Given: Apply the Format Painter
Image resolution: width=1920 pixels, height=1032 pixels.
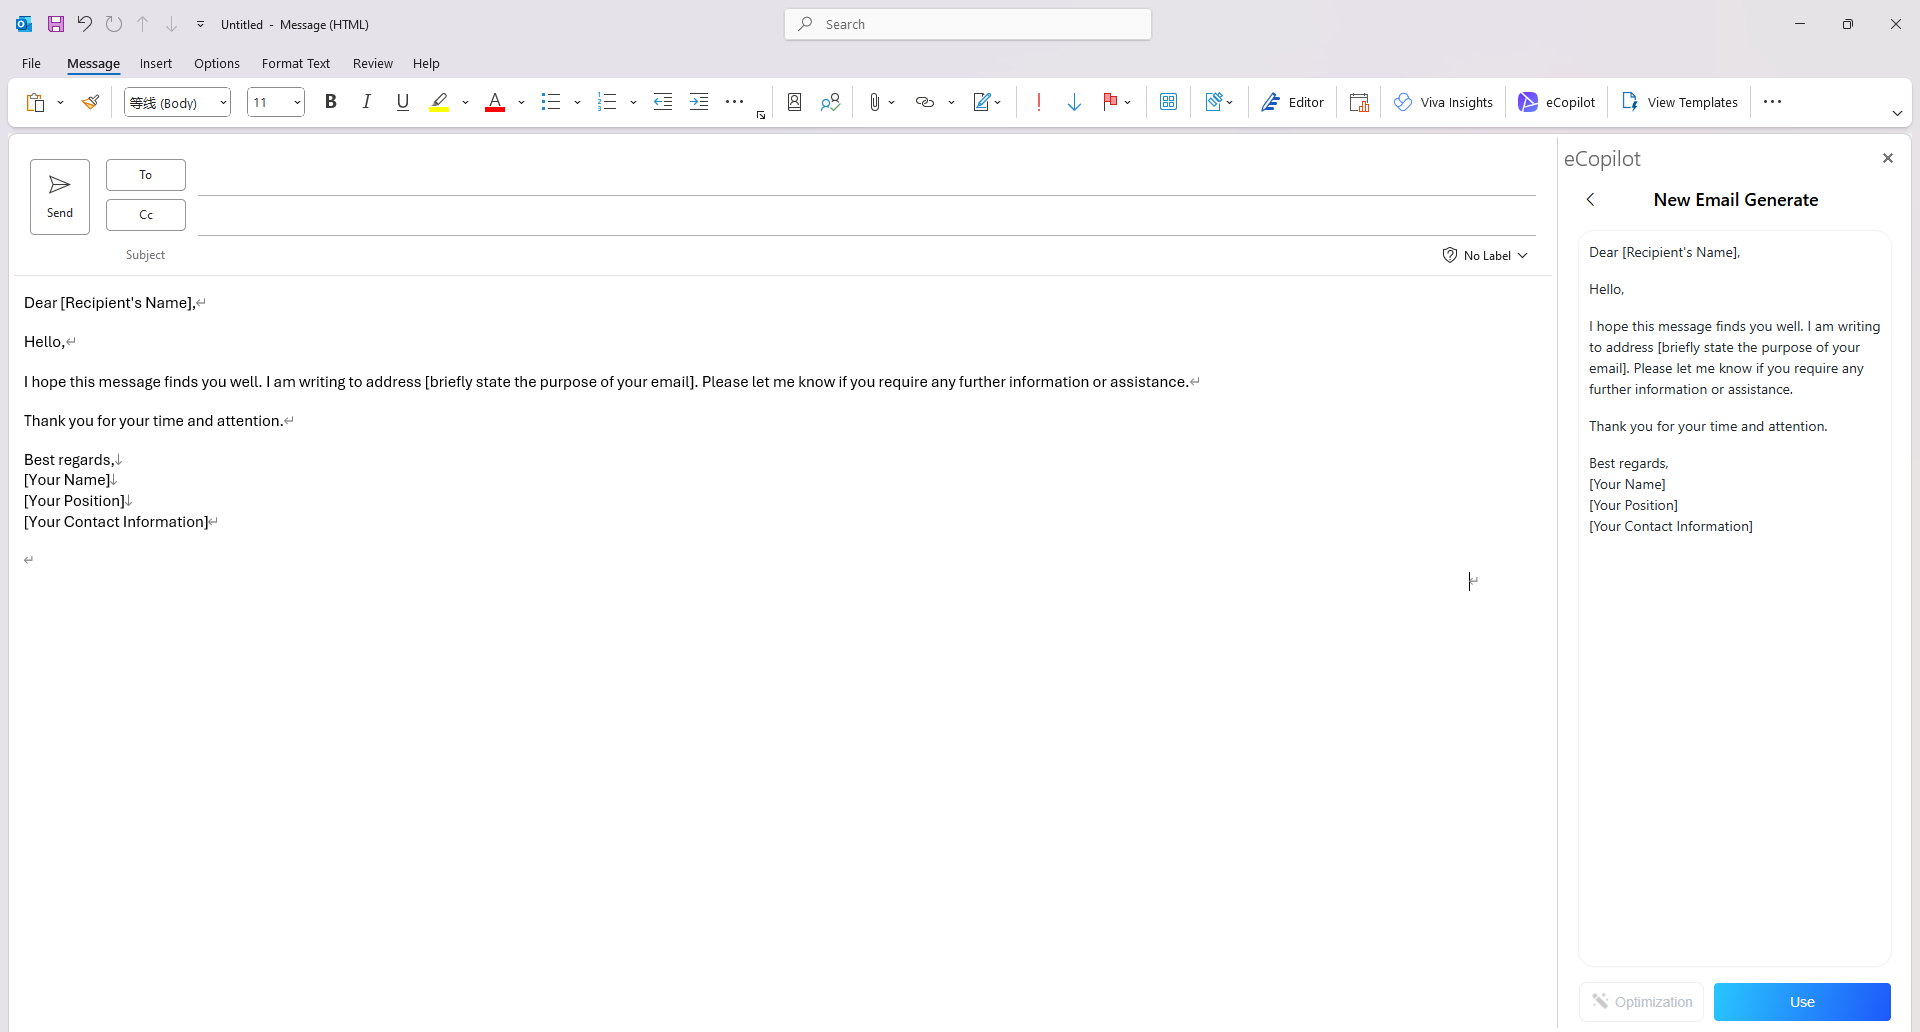Looking at the screenshot, I should [91, 101].
